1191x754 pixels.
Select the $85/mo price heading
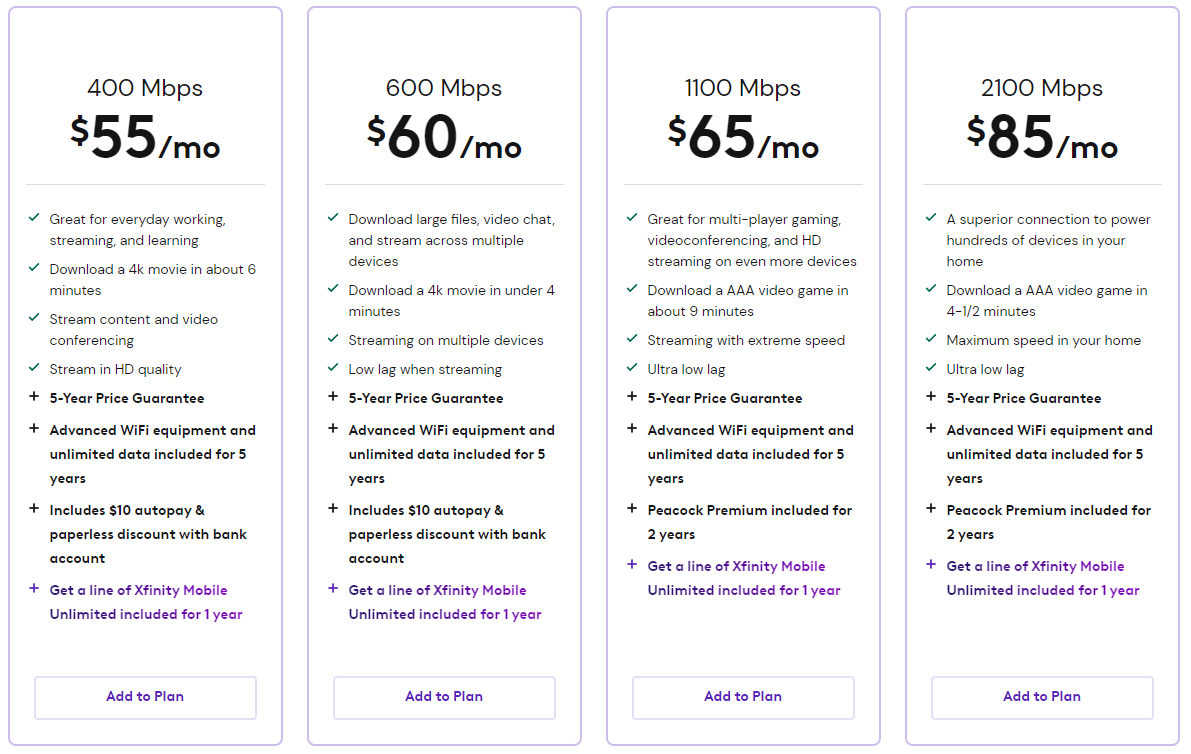click(1042, 137)
